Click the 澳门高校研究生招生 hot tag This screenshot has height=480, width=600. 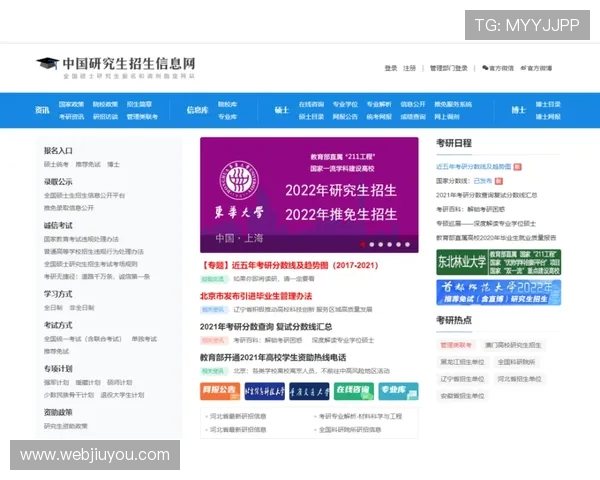click(513, 345)
